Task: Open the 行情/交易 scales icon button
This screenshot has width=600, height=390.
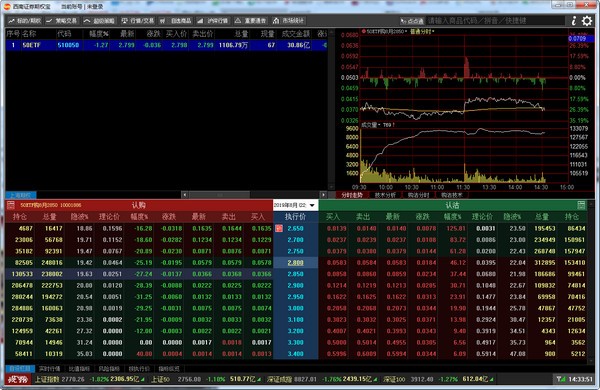Action: [x=138, y=21]
